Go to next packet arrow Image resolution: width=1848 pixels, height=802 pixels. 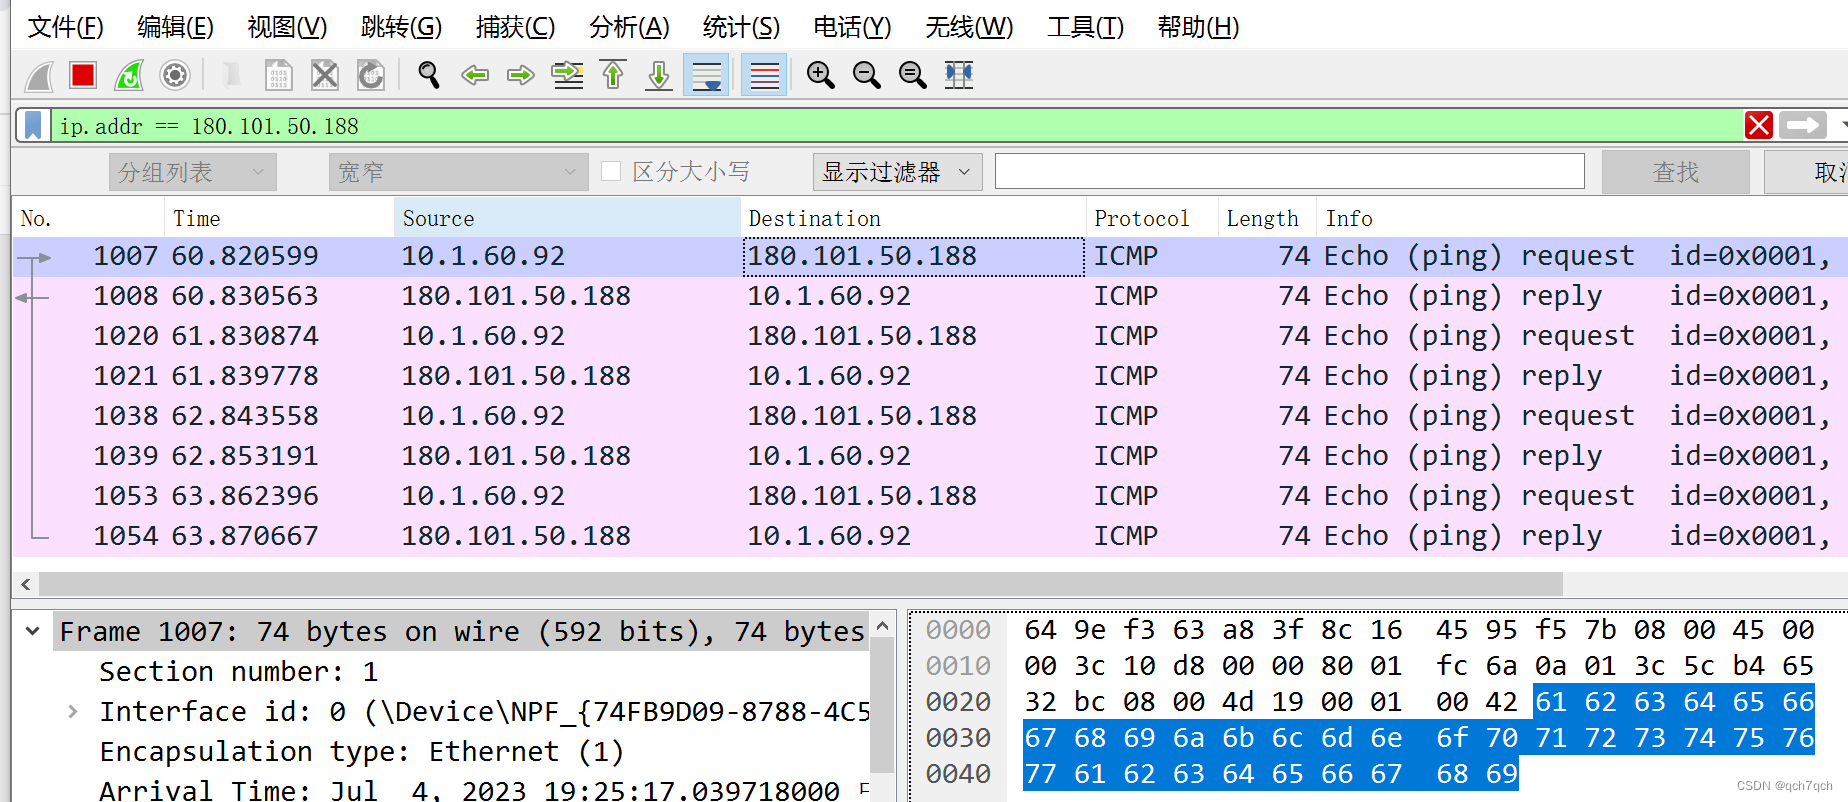521,75
